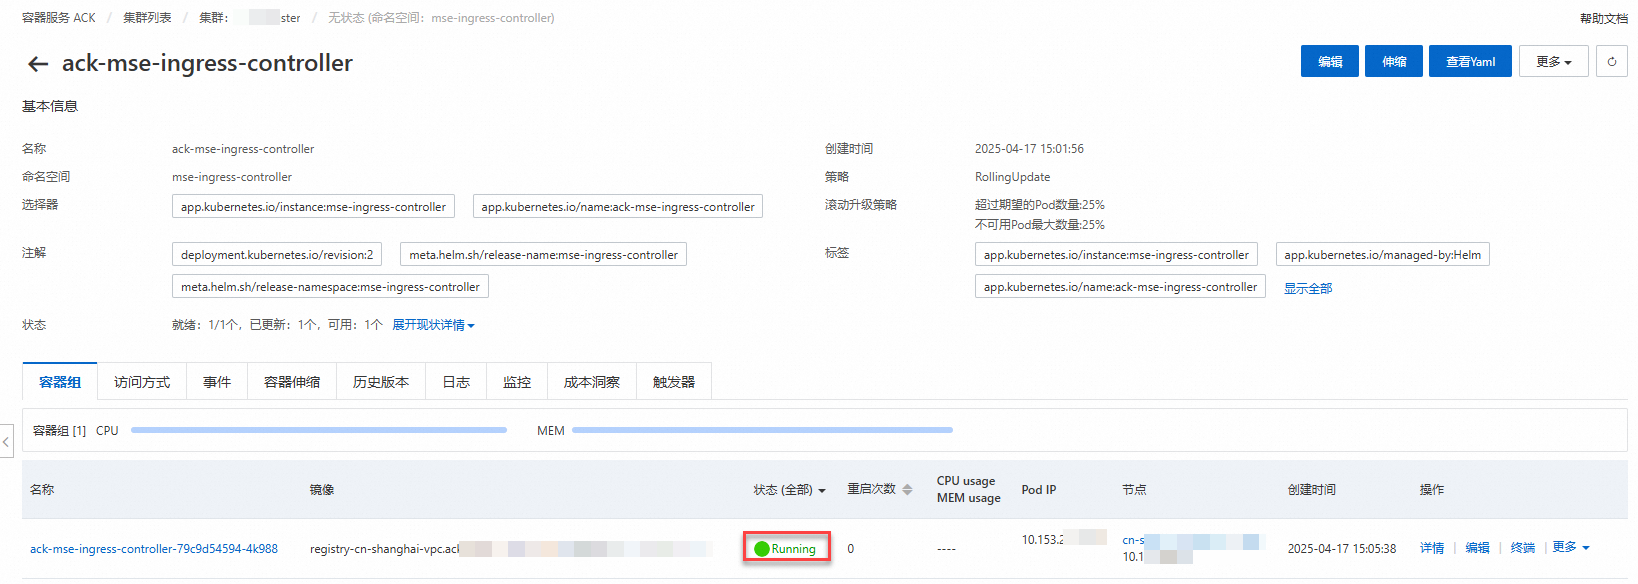Click annotation deployment.kubernetes.io/revision:2

(277, 255)
